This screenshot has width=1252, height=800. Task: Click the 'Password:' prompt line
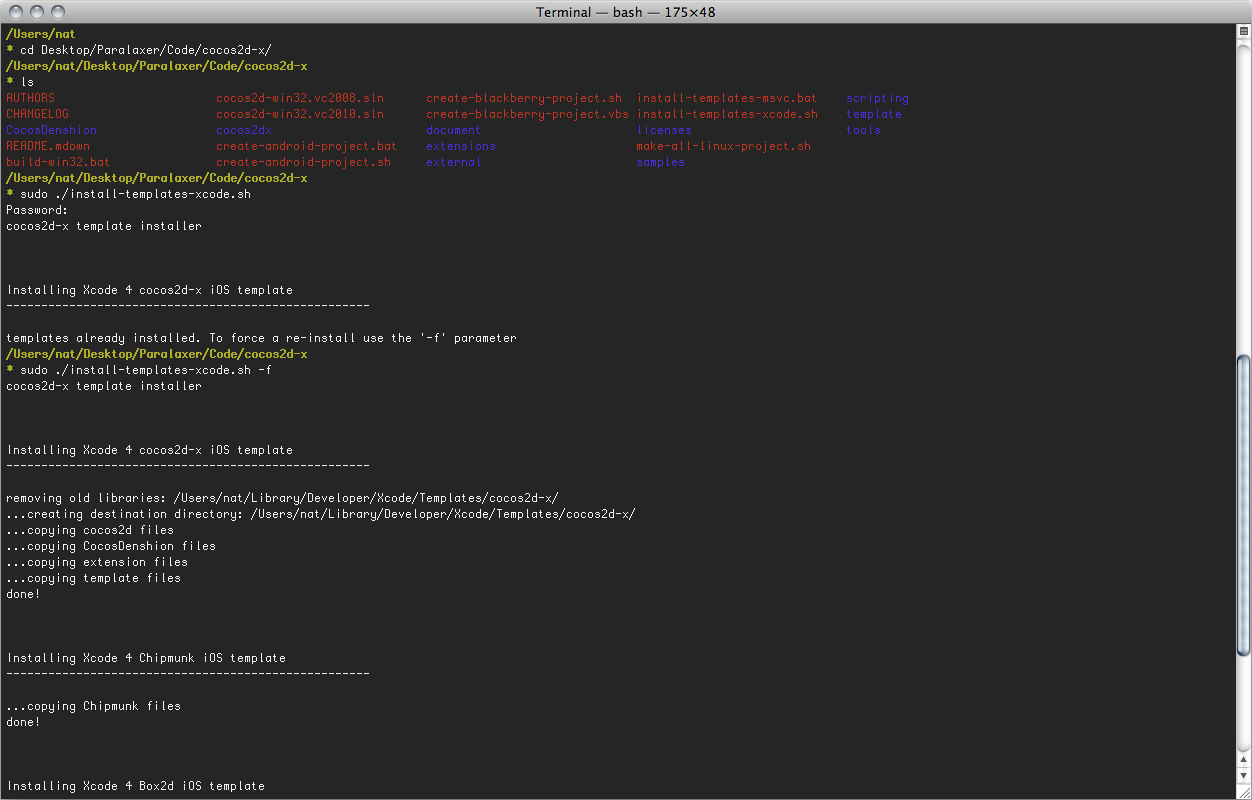click(x=37, y=210)
